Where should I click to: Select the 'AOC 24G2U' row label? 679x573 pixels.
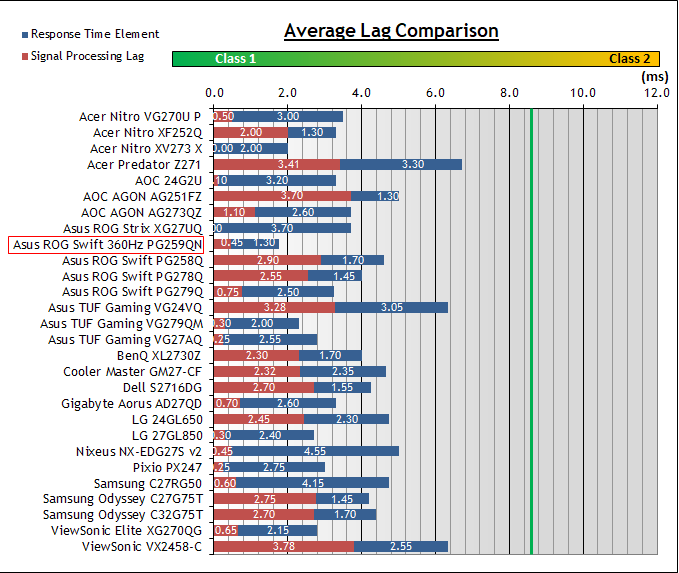pyautogui.click(x=168, y=181)
